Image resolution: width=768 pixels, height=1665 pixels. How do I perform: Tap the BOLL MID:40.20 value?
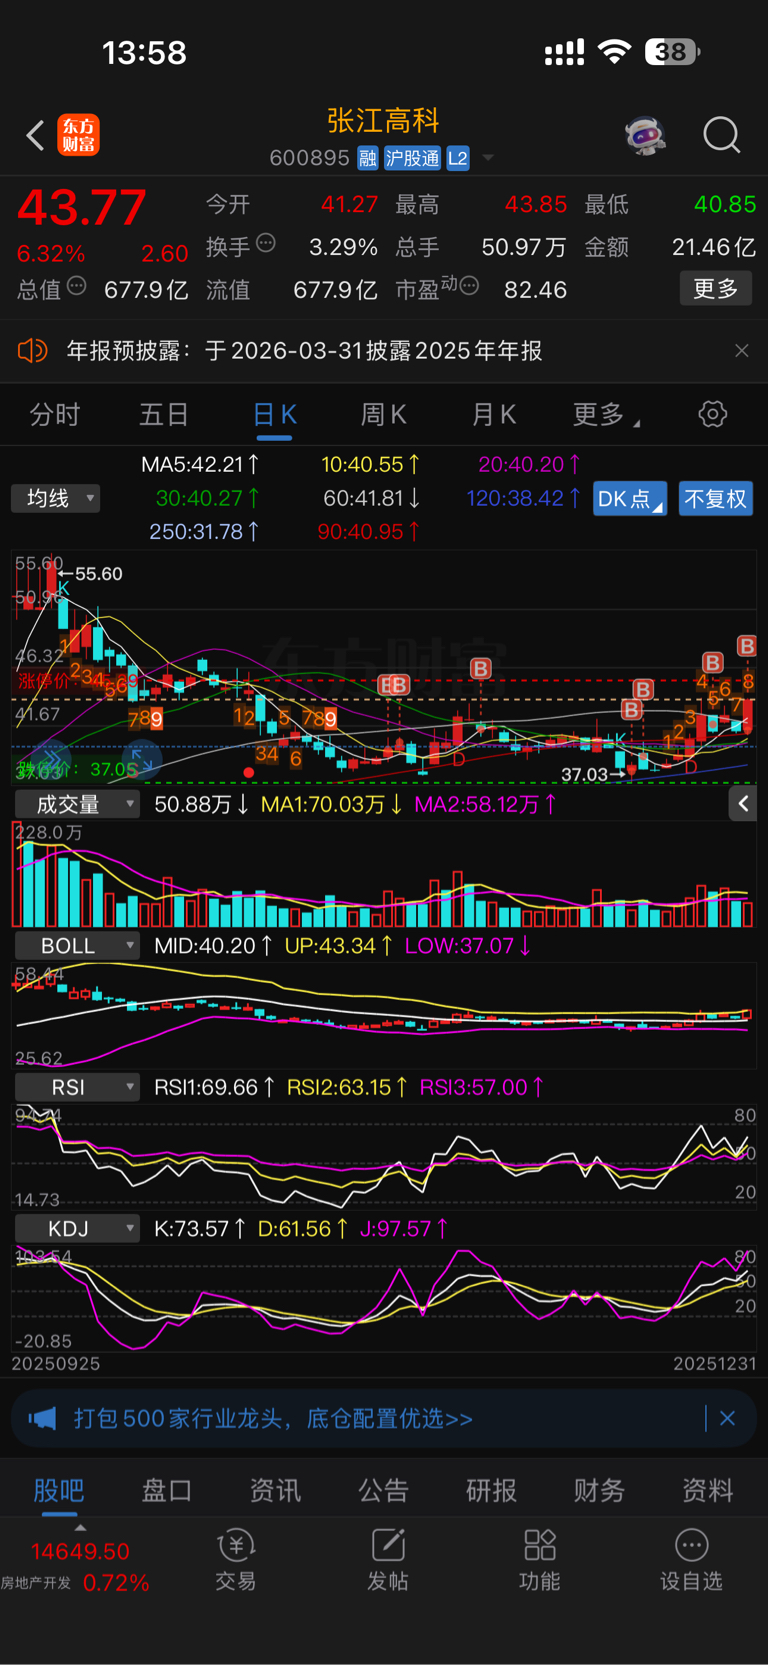coord(213,946)
